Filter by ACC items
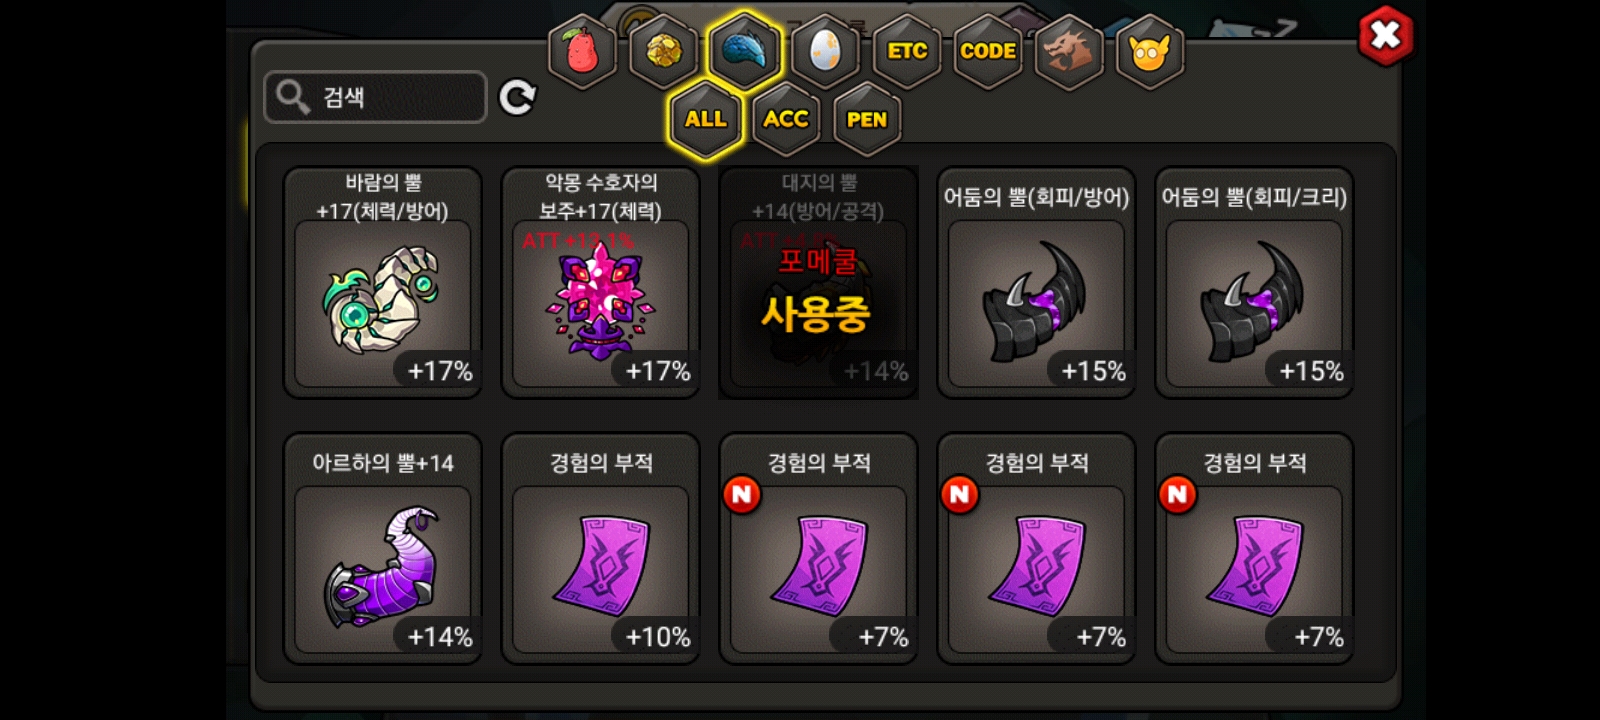Screen dimensions: 1600x720 click(x=786, y=119)
